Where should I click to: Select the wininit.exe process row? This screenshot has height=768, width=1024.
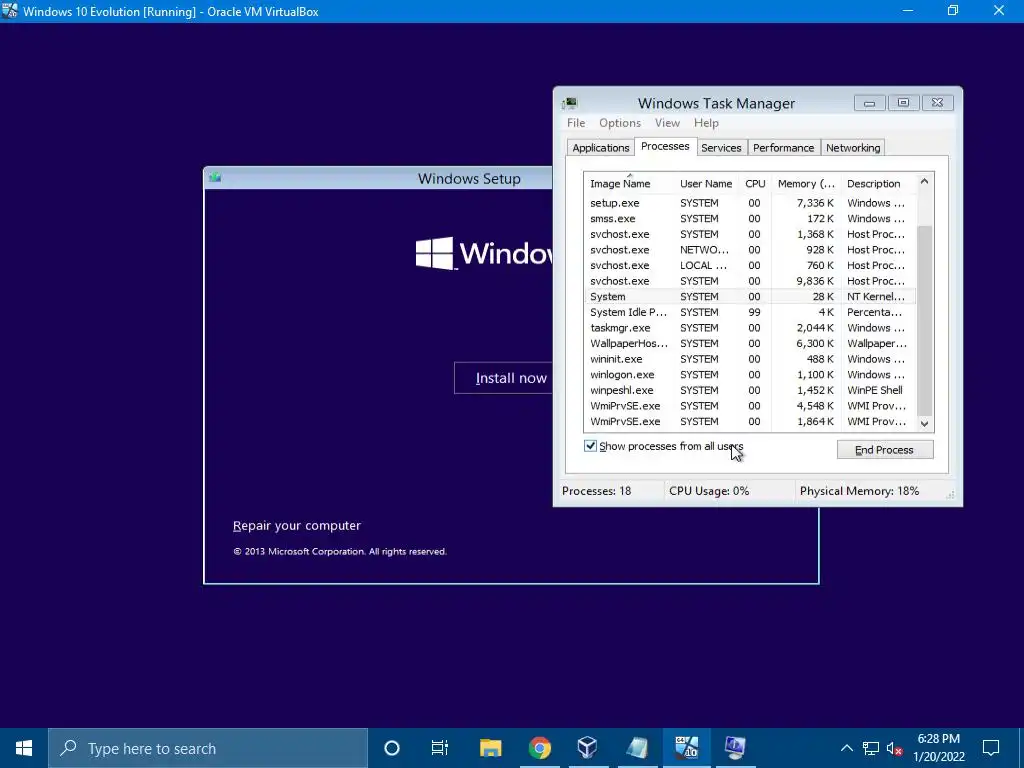(x=750, y=359)
